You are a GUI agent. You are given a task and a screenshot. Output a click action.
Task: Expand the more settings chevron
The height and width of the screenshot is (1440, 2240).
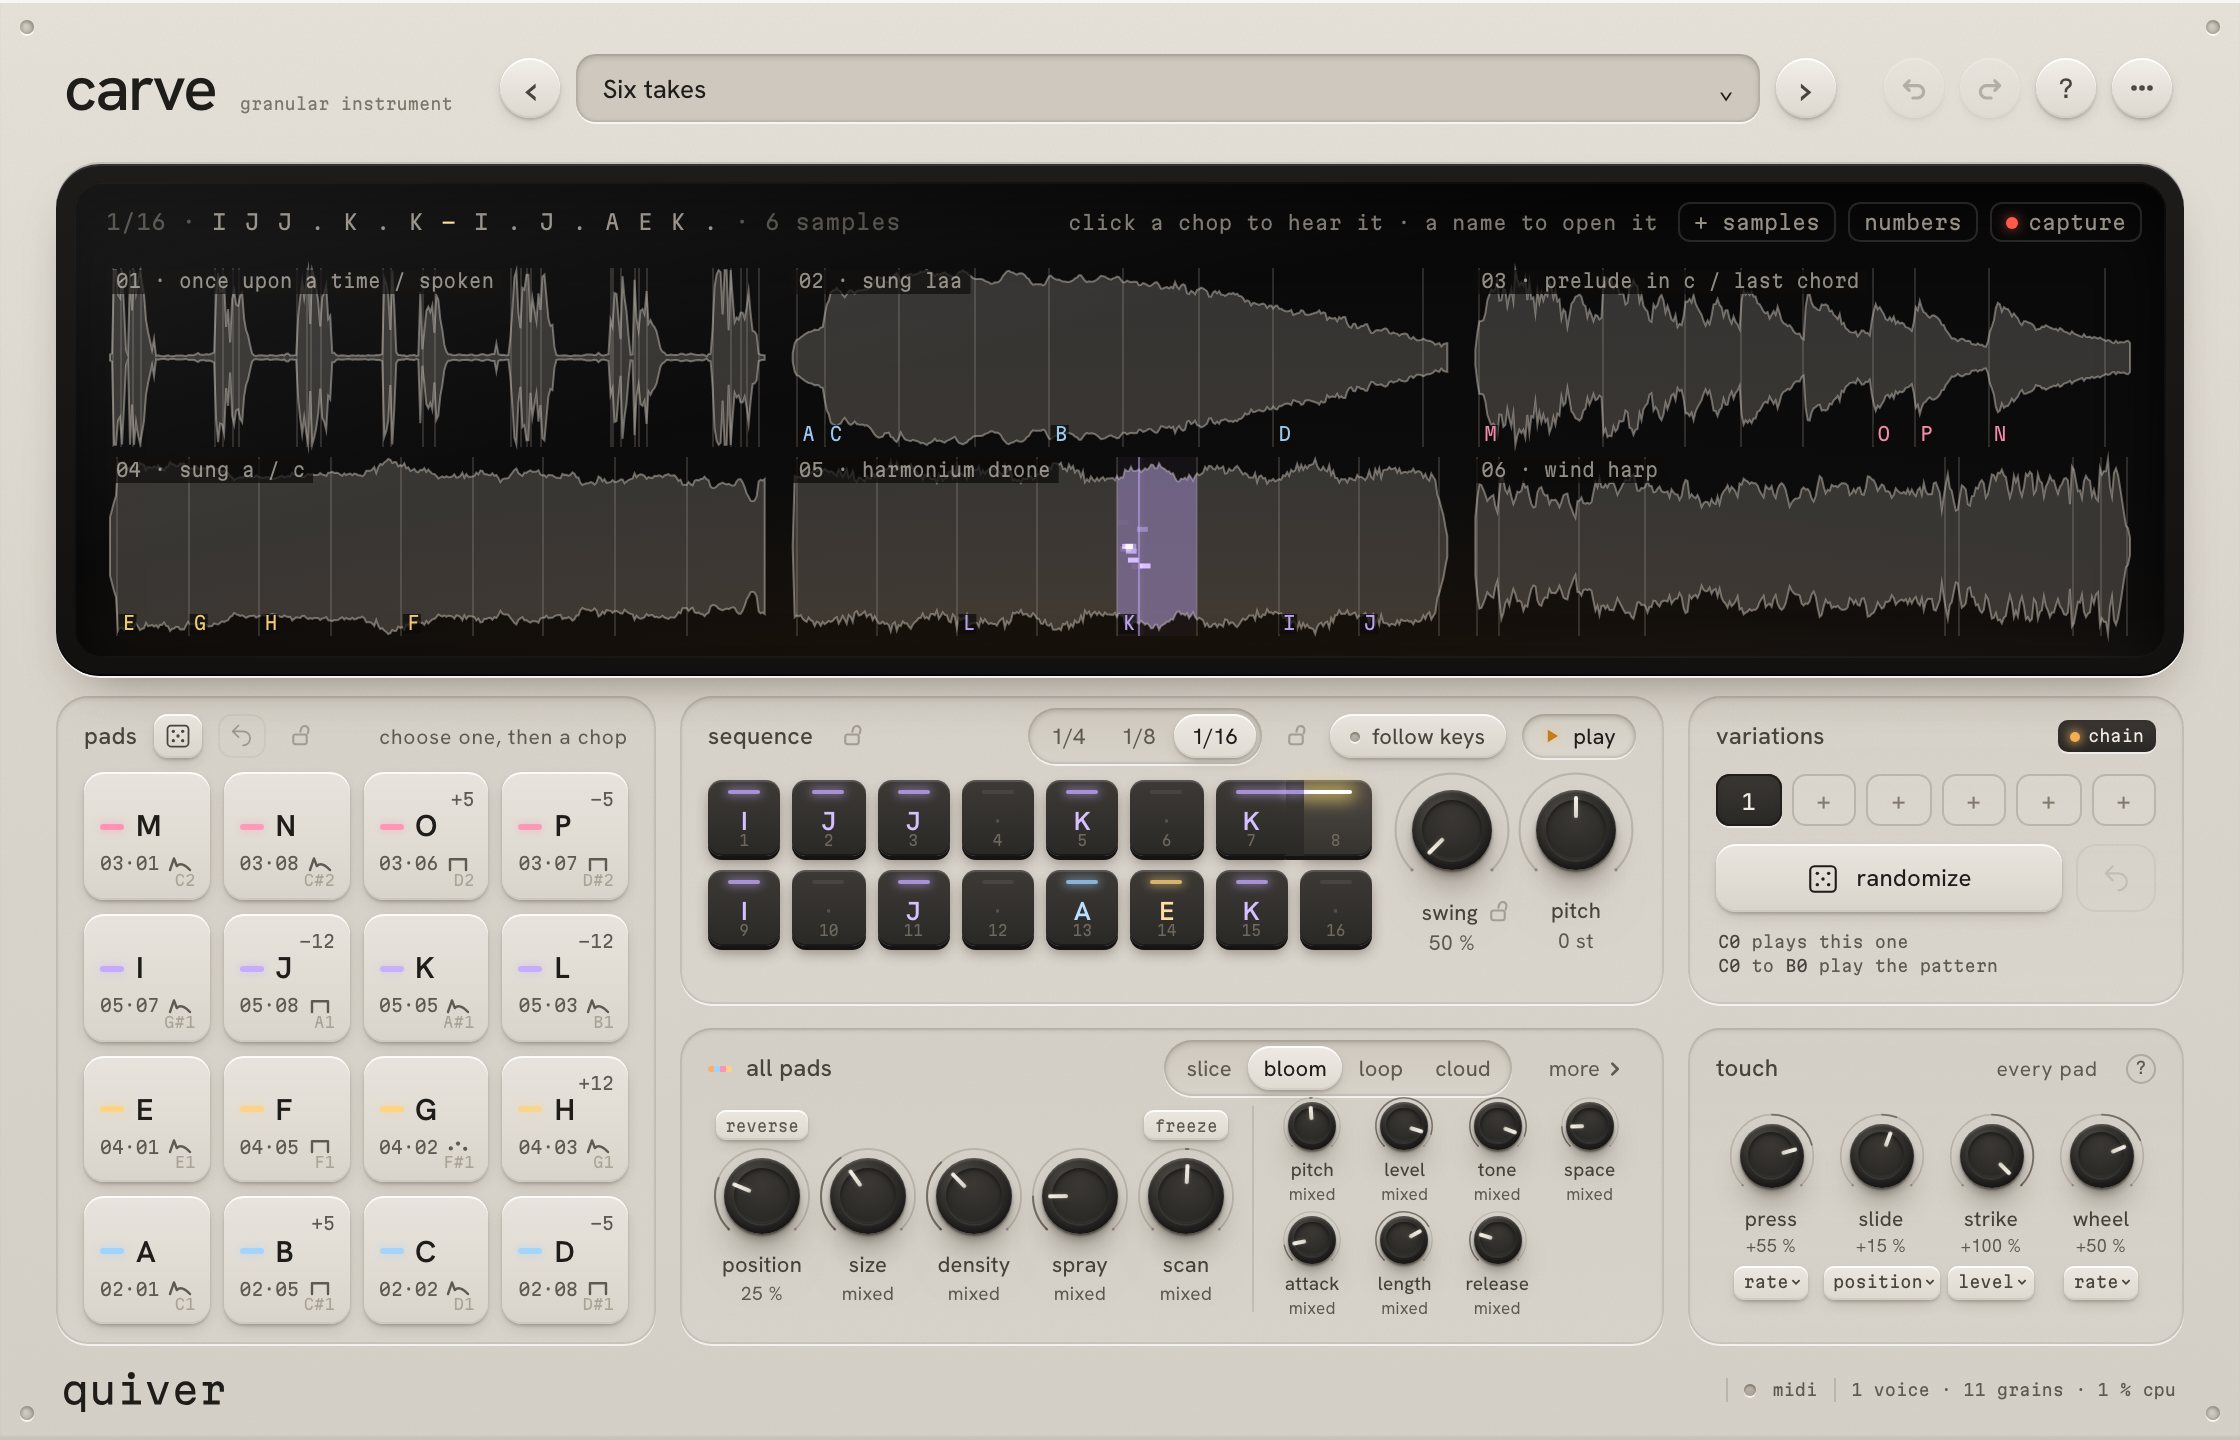pos(1584,1069)
